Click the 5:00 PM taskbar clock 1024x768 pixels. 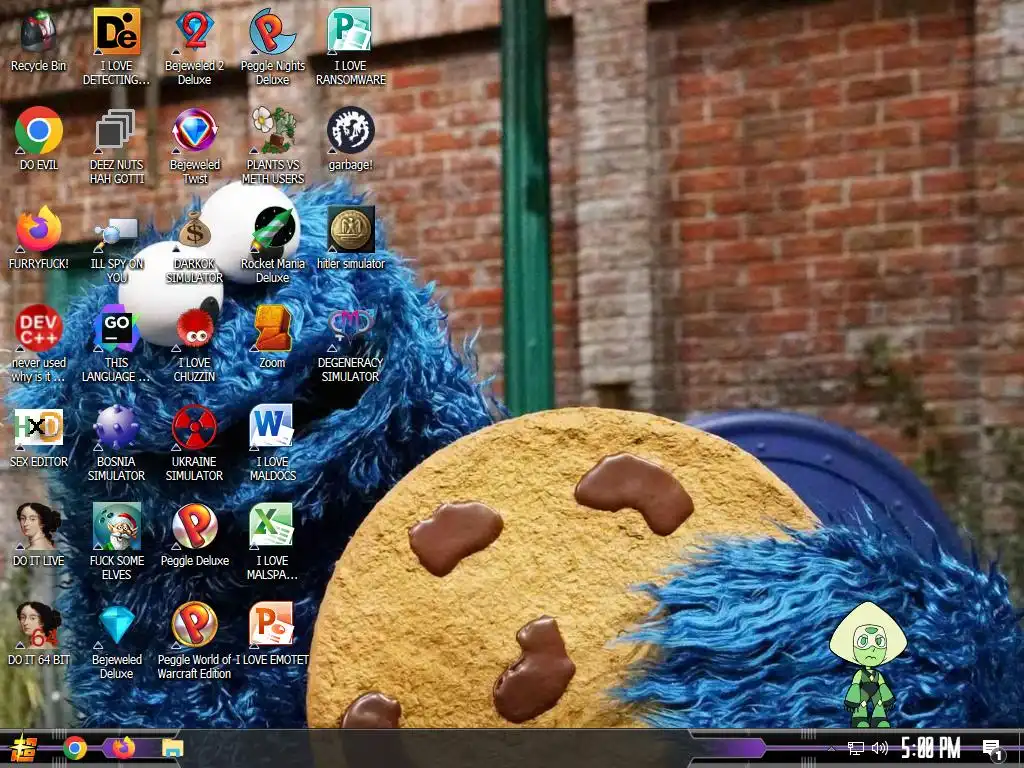931,748
